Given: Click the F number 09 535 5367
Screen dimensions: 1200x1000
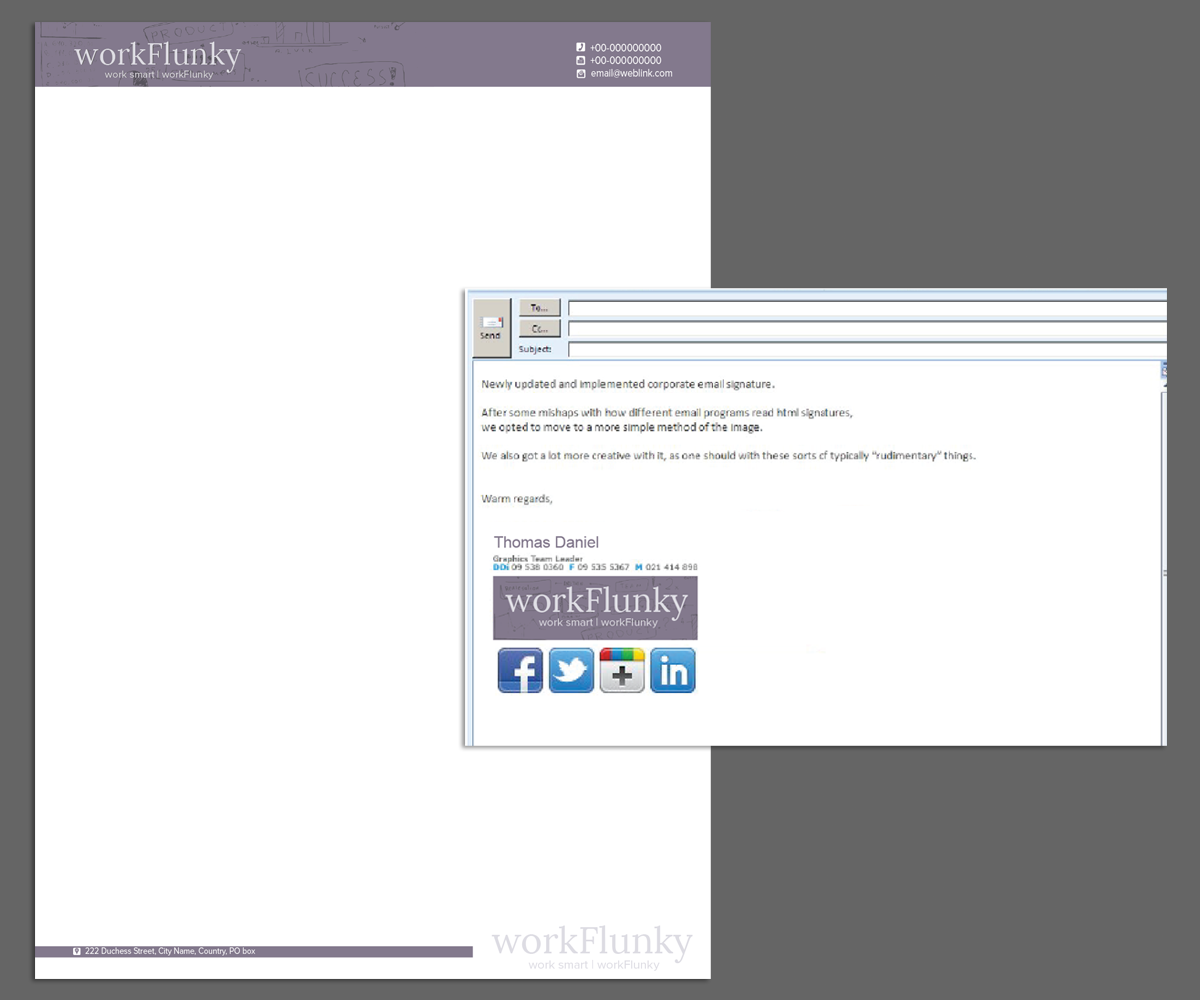Looking at the screenshot, I should pyautogui.click(x=603, y=567).
